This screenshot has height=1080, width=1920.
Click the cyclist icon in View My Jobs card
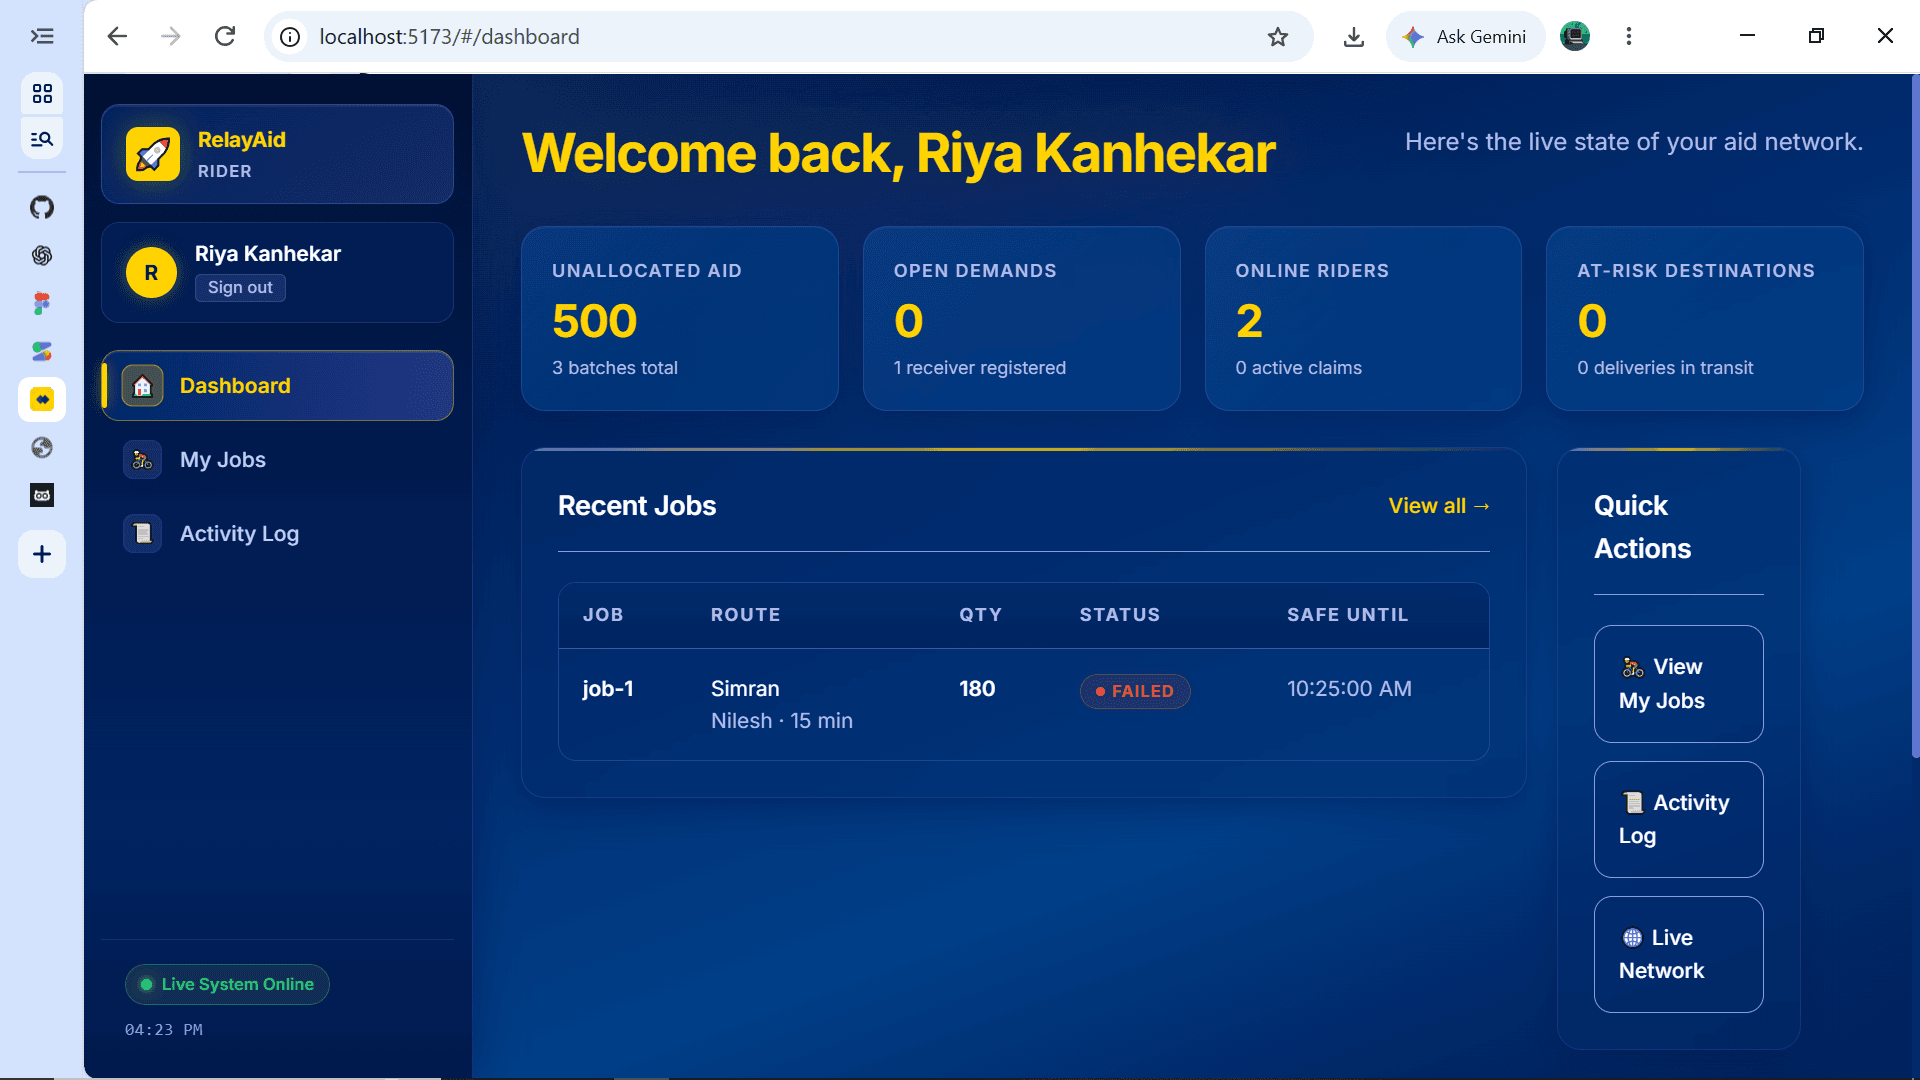pyautogui.click(x=1632, y=667)
